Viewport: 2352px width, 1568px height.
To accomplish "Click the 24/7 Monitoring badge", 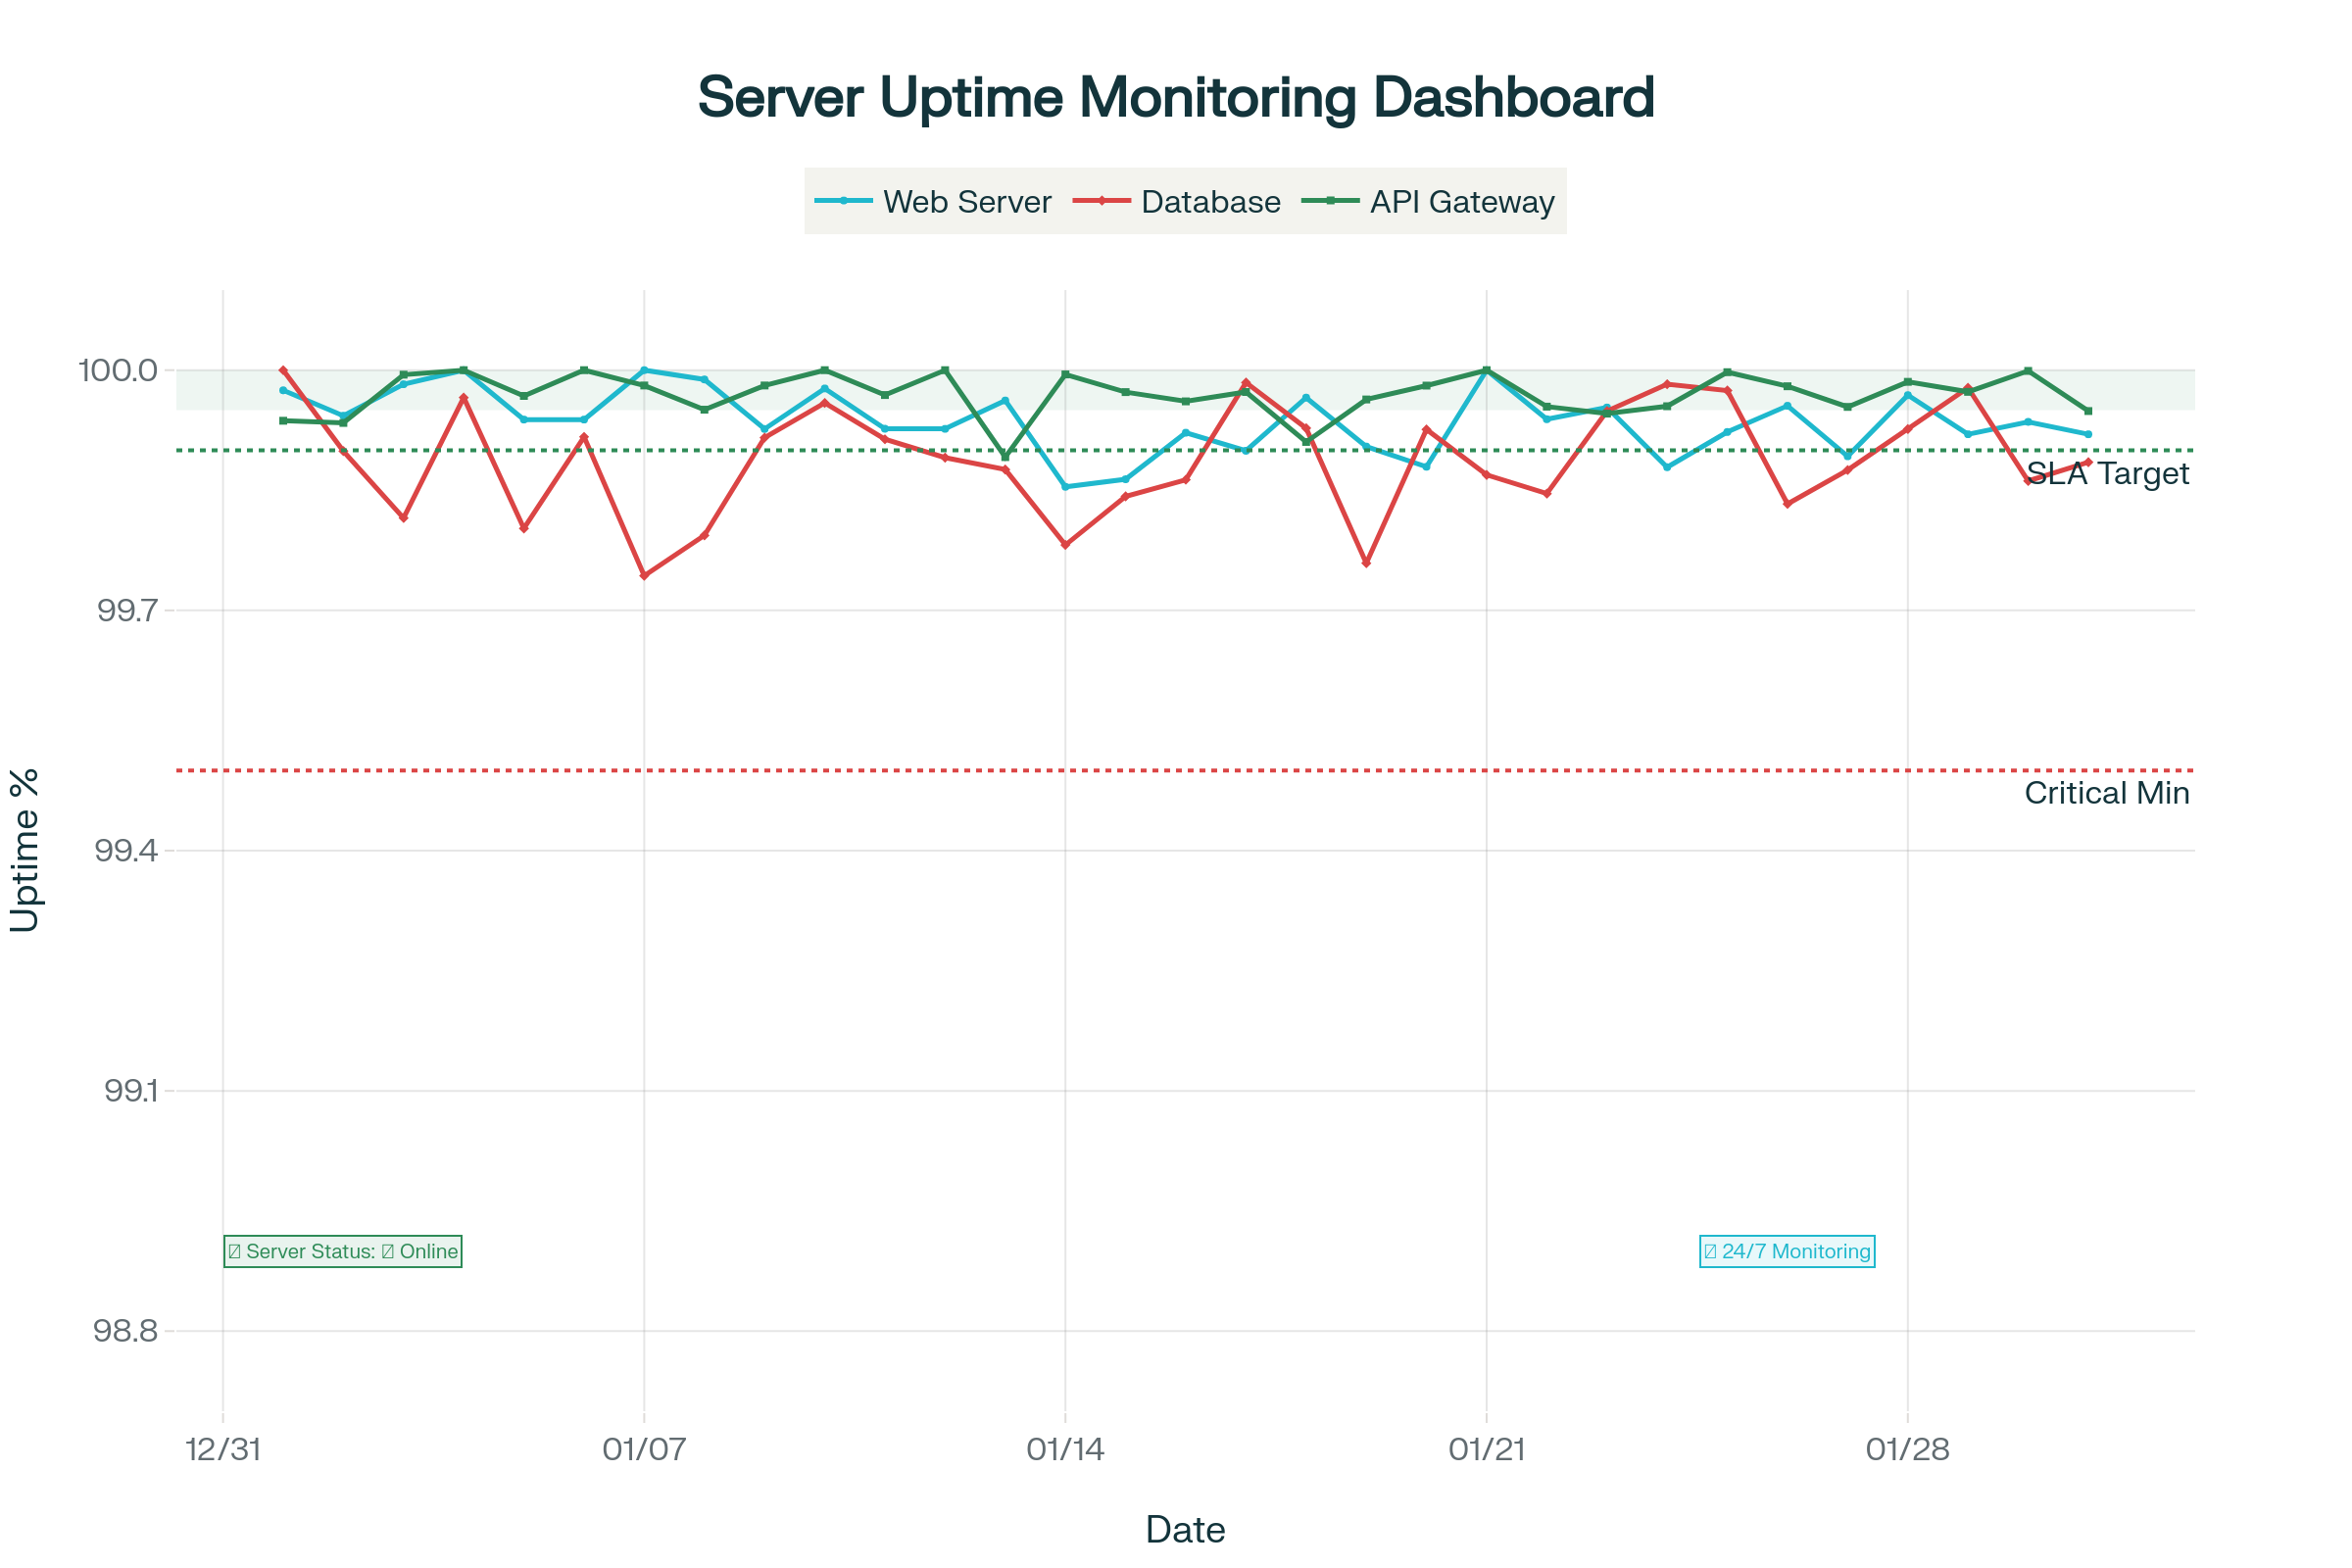I will pos(1787,1251).
